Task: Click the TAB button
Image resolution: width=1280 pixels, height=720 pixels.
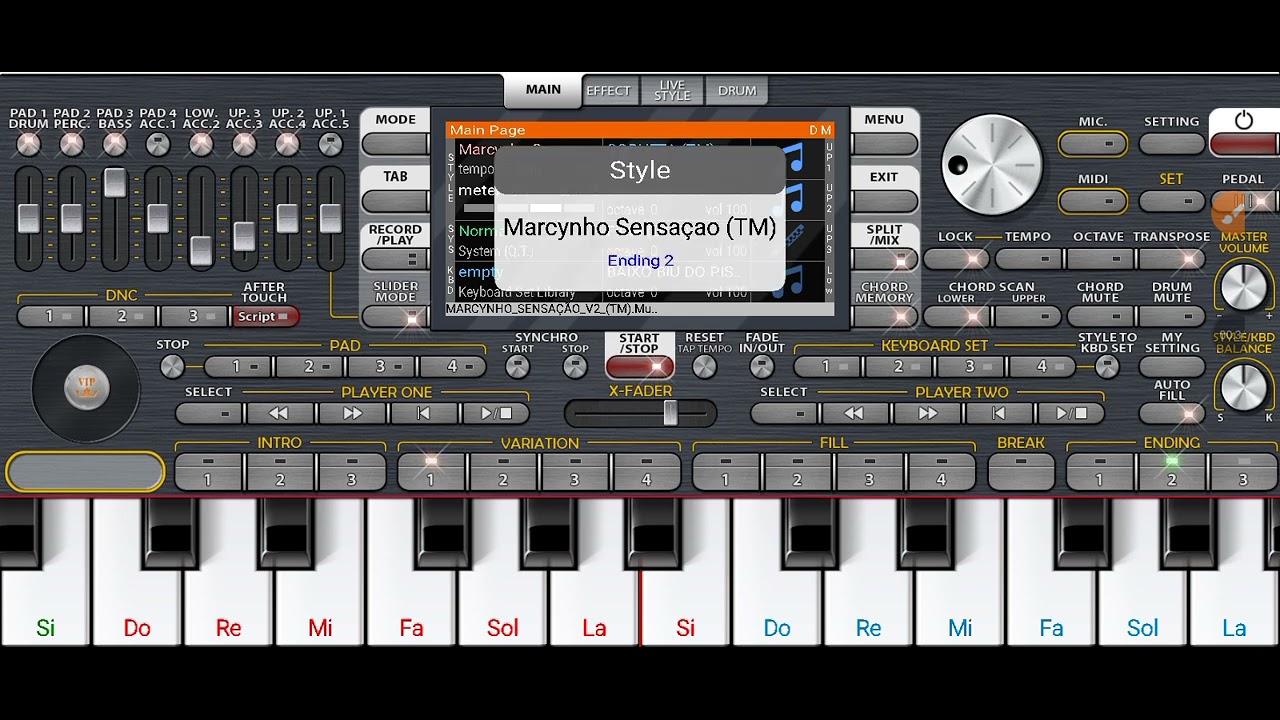Action: pyautogui.click(x=395, y=201)
